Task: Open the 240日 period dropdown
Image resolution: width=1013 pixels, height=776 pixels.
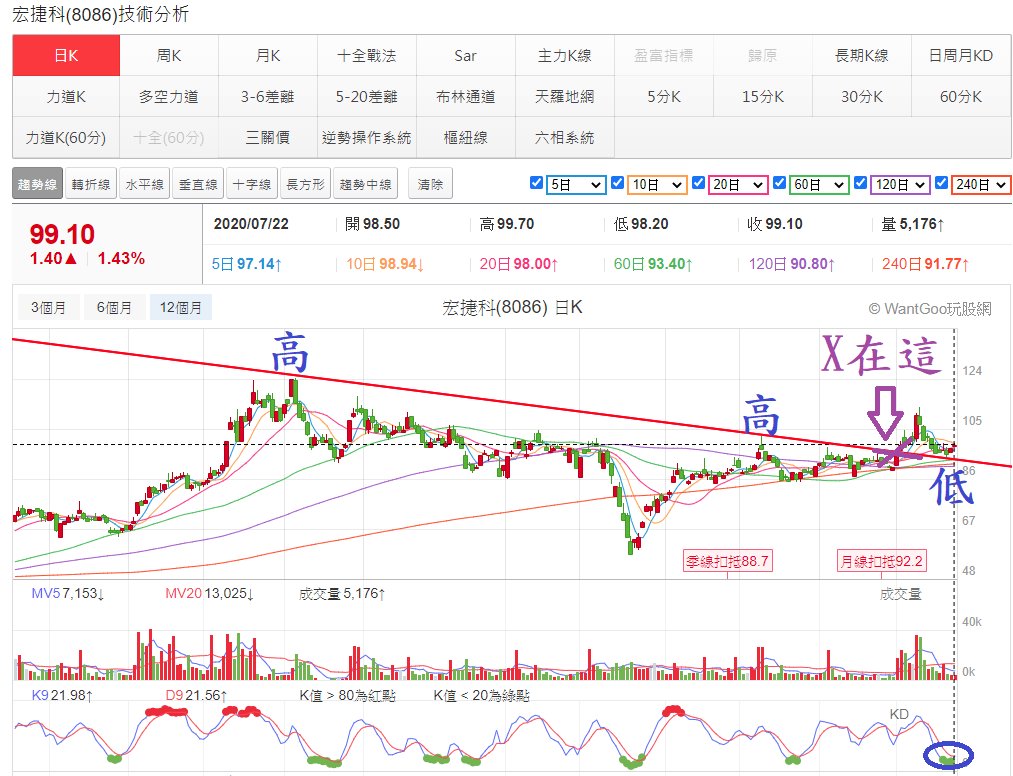Action: click(x=981, y=185)
